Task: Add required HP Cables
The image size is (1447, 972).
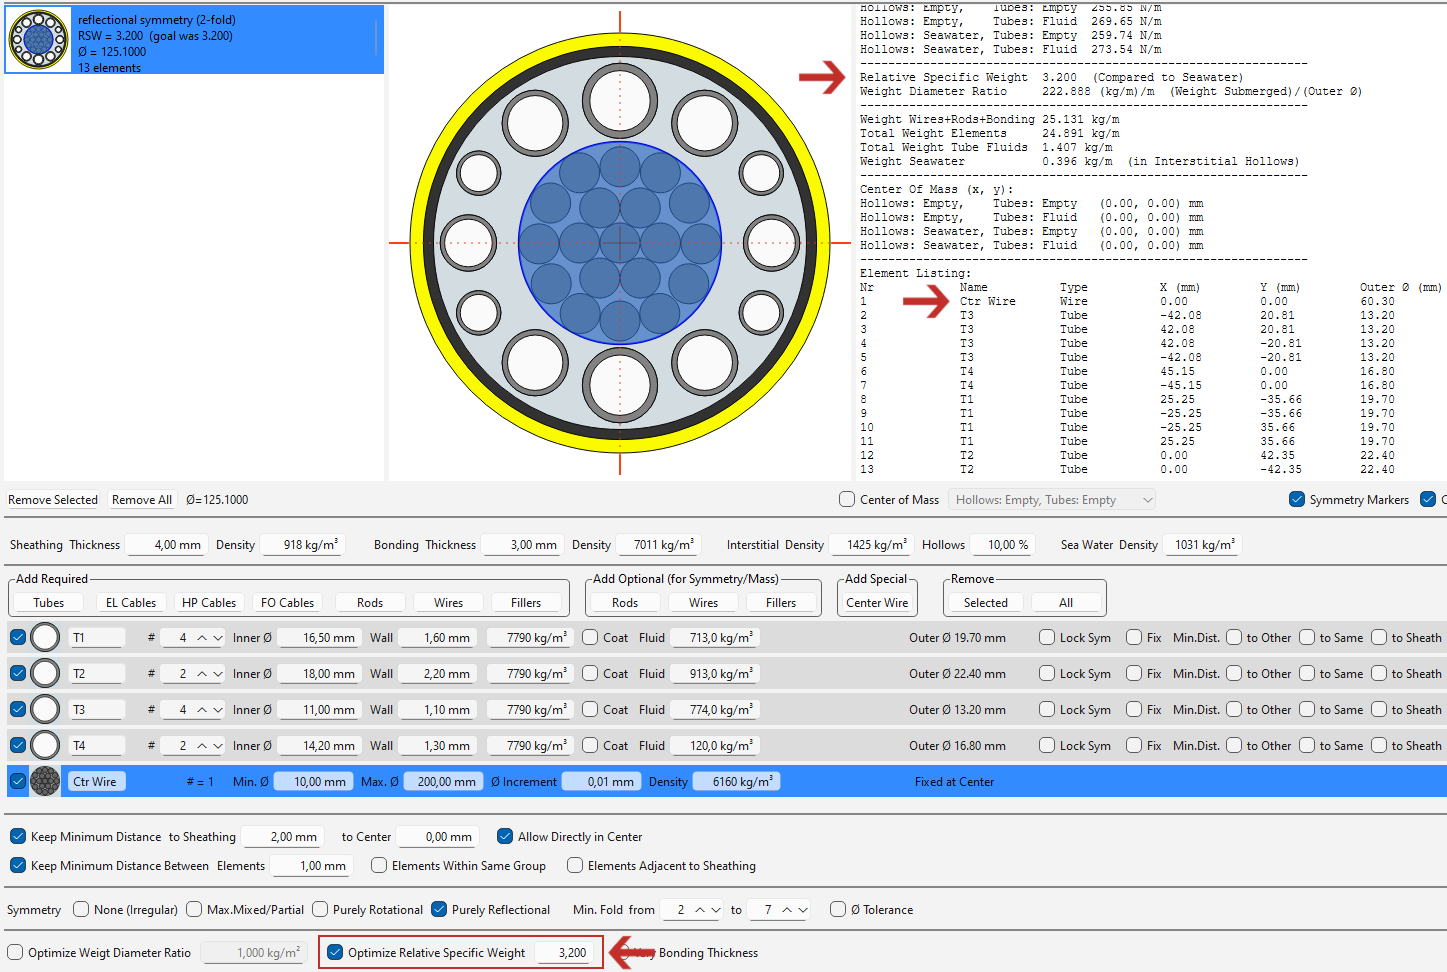Action: pos(209,602)
